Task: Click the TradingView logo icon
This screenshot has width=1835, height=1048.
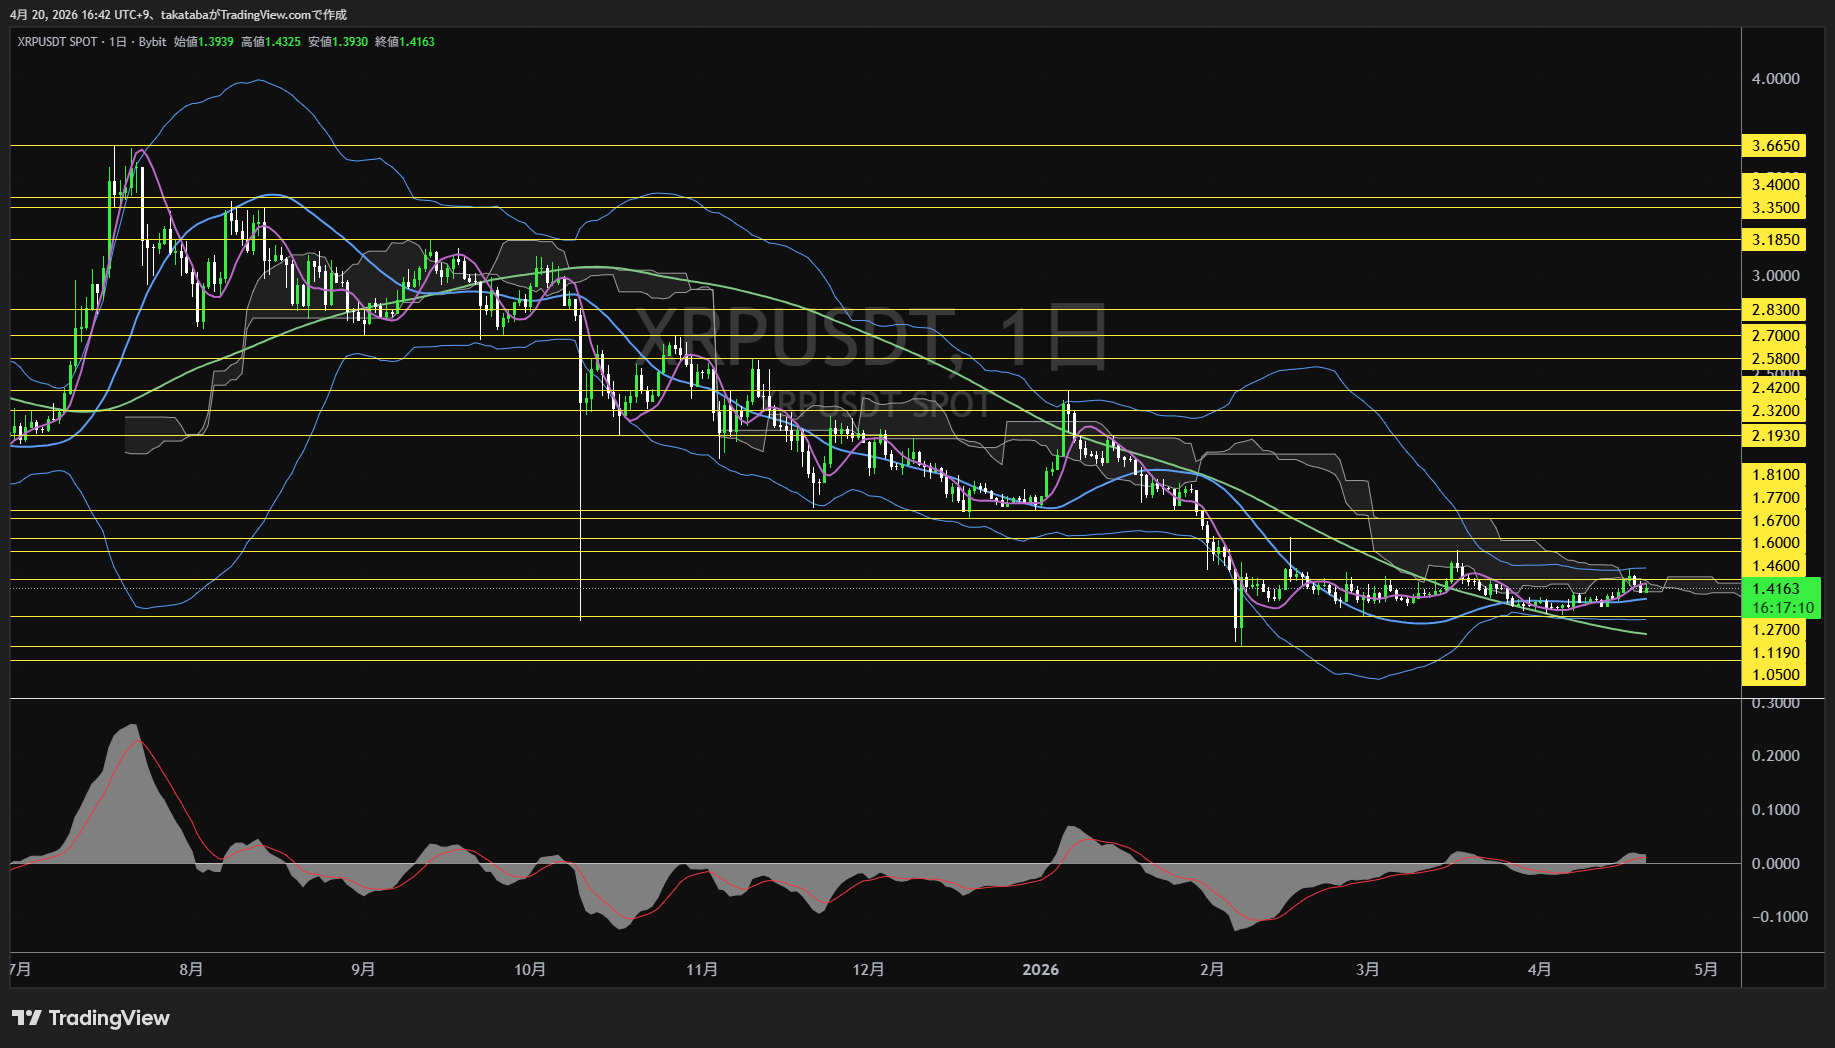Action: click(27, 1018)
